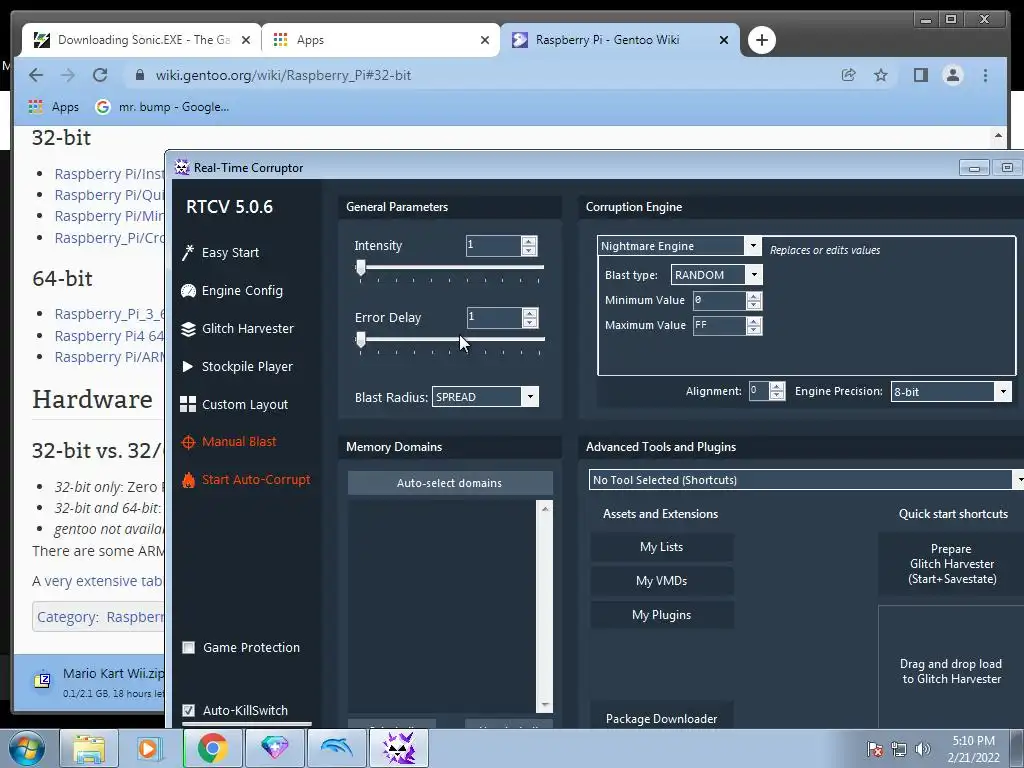Increase the Alignment stepper

coord(776,387)
